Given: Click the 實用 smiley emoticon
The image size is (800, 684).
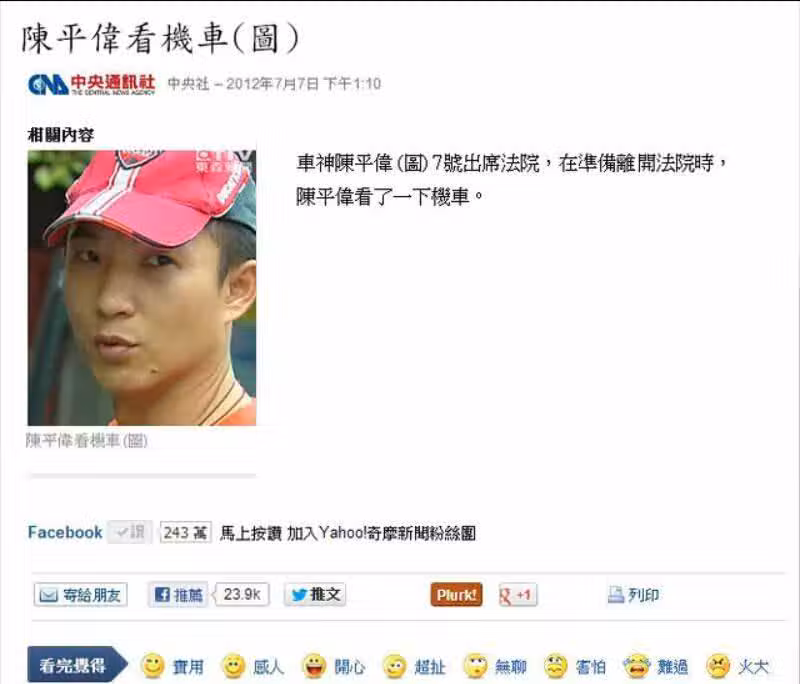Looking at the screenshot, I should [x=152, y=666].
